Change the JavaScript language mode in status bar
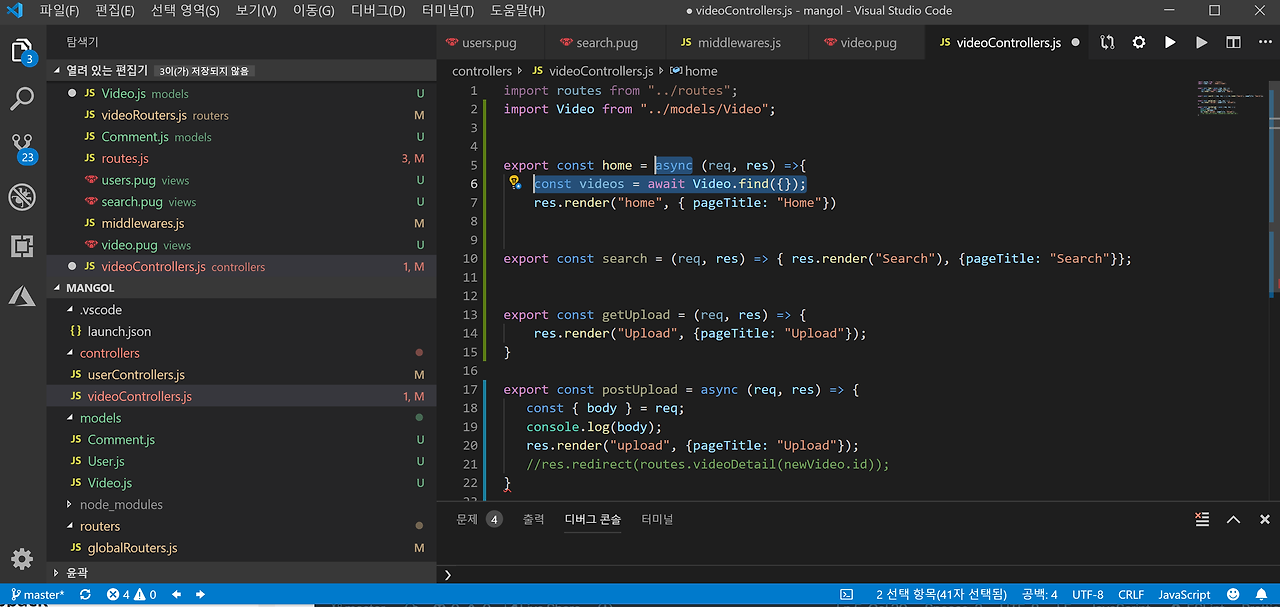 1184,595
